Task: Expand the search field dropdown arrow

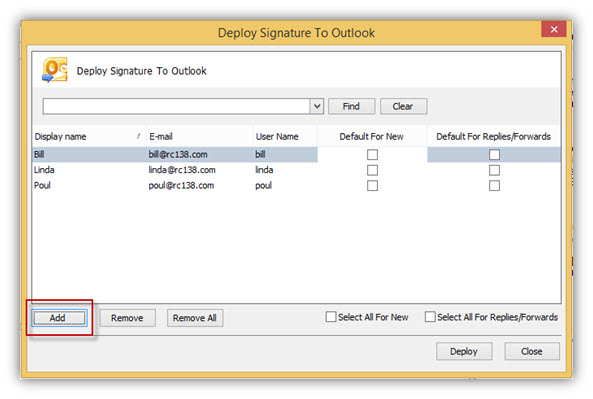Action: (317, 106)
